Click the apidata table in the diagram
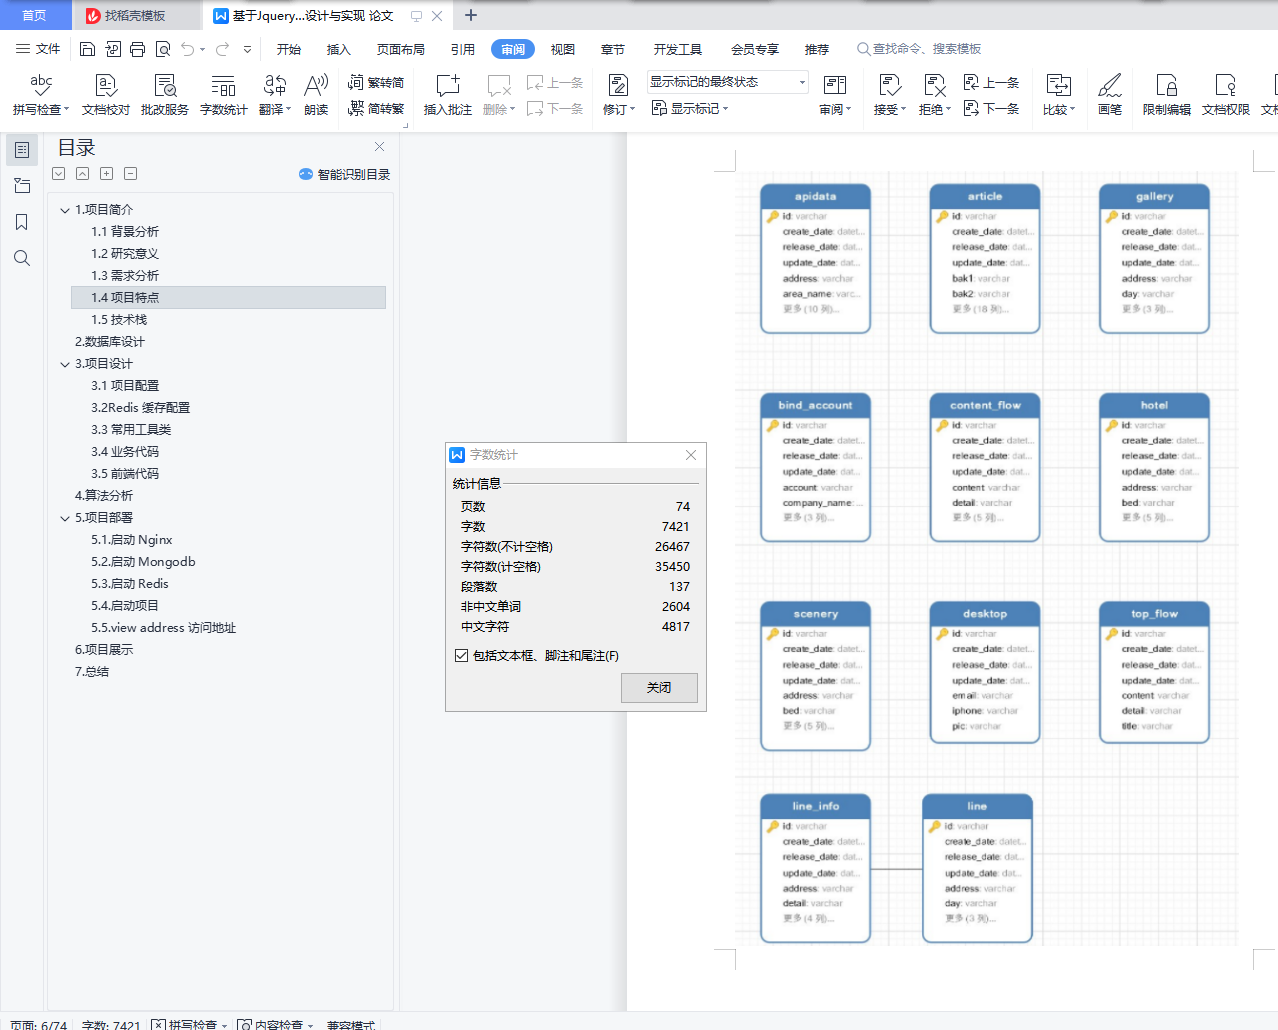This screenshot has height=1030, width=1278. pyautogui.click(x=815, y=258)
